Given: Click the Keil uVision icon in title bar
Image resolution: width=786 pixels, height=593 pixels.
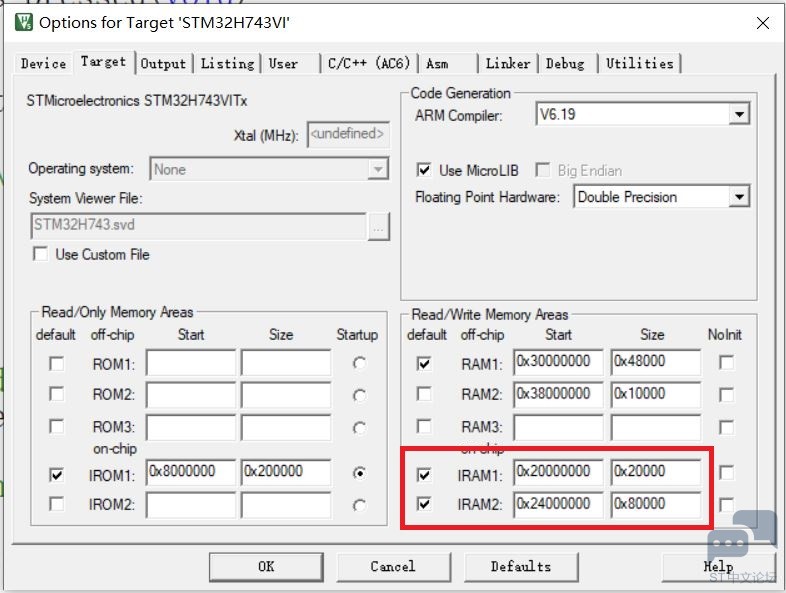Looking at the screenshot, I should 24,23.
